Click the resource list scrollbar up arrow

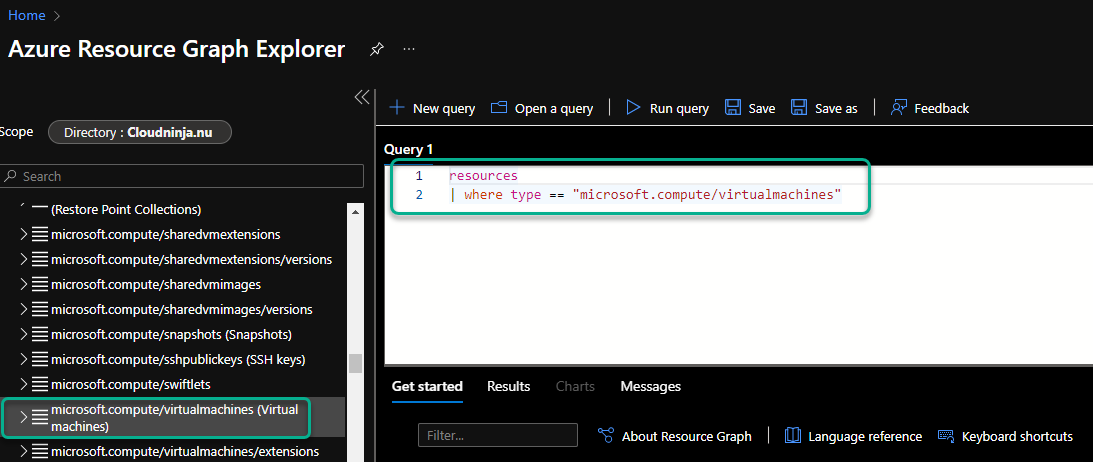(x=356, y=211)
